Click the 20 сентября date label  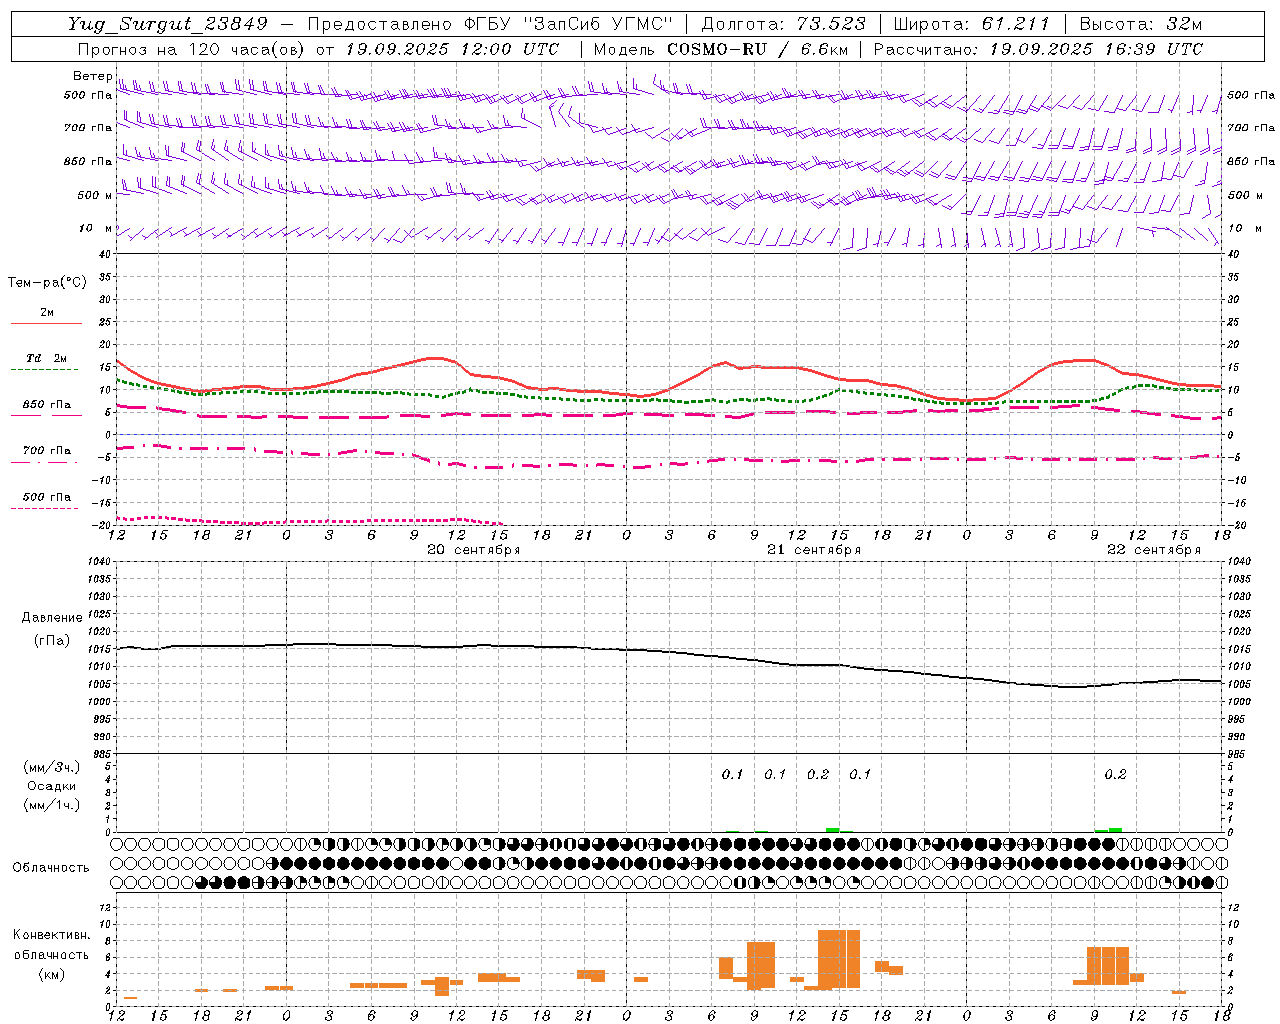click(473, 550)
